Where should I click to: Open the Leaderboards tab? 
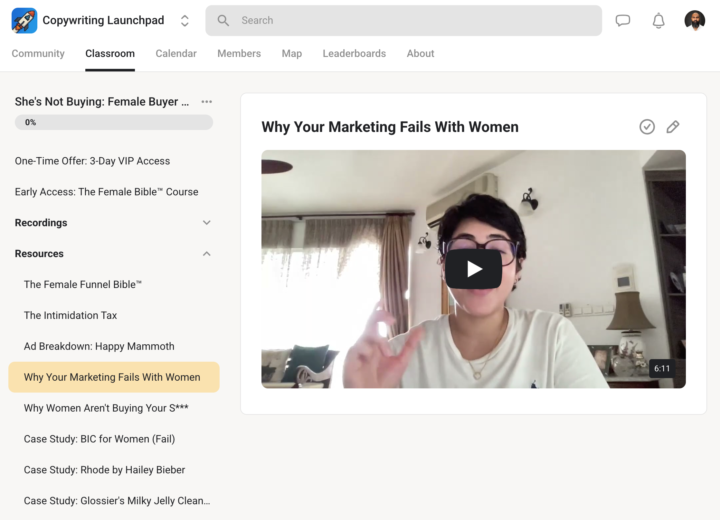(x=354, y=53)
